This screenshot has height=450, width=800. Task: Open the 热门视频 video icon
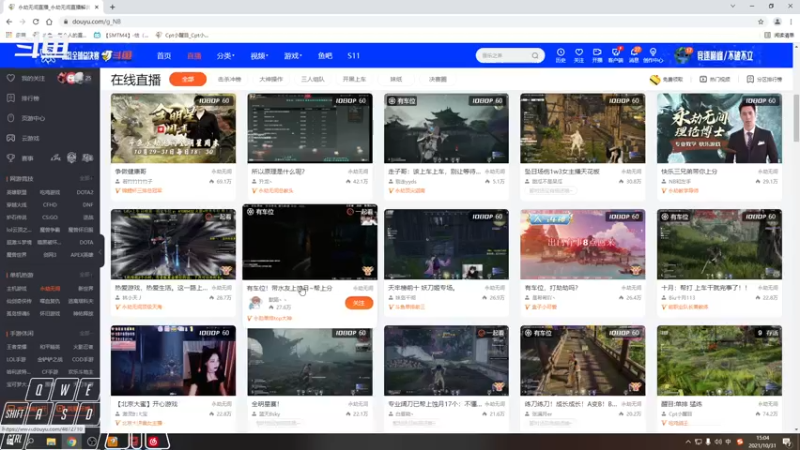703,80
